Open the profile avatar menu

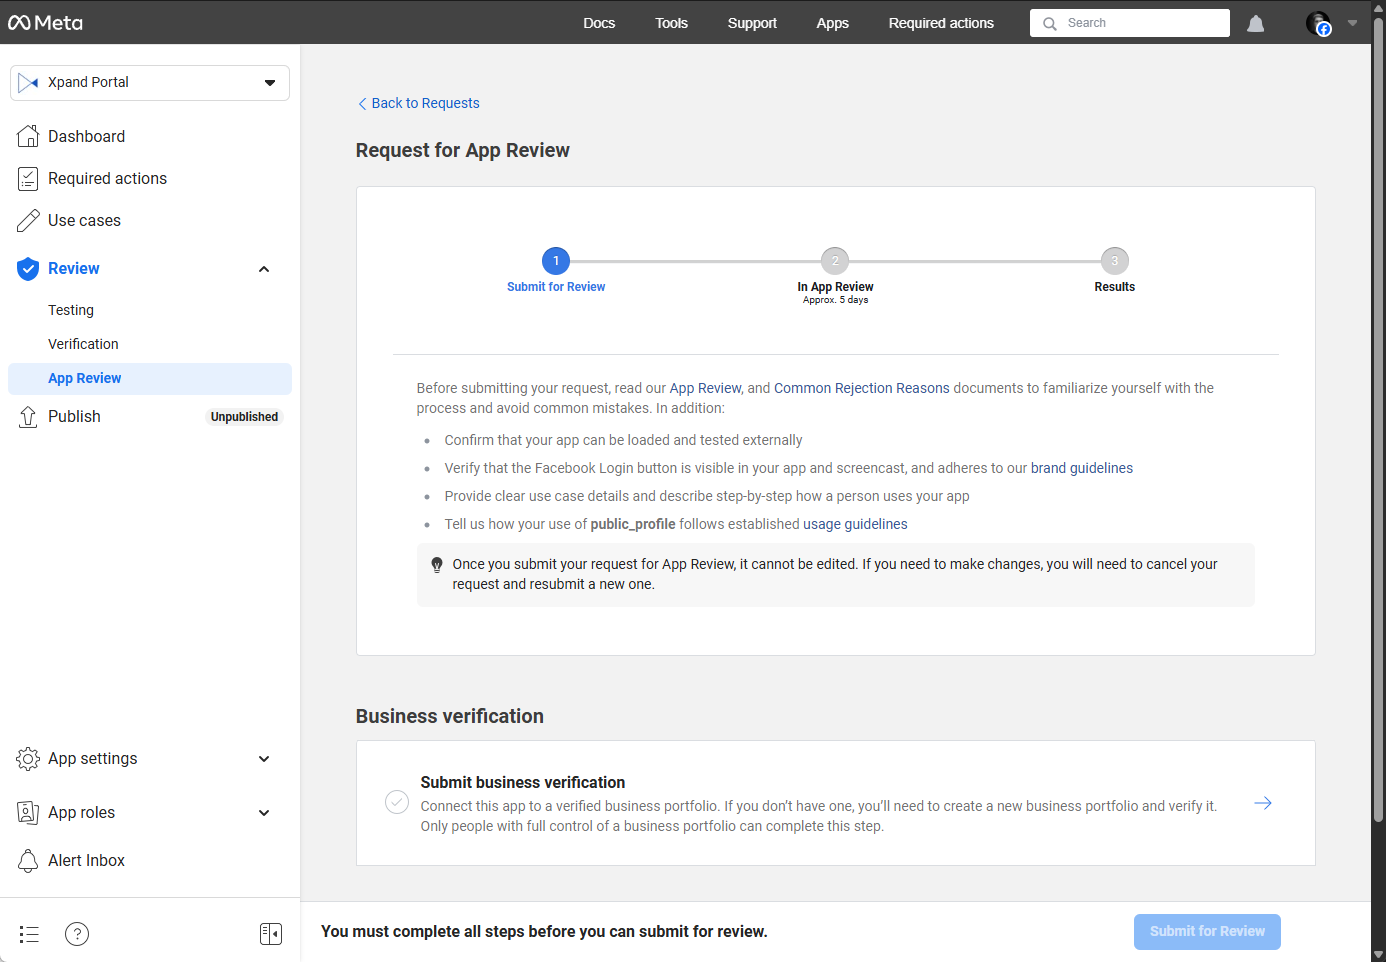tap(1319, 23)
